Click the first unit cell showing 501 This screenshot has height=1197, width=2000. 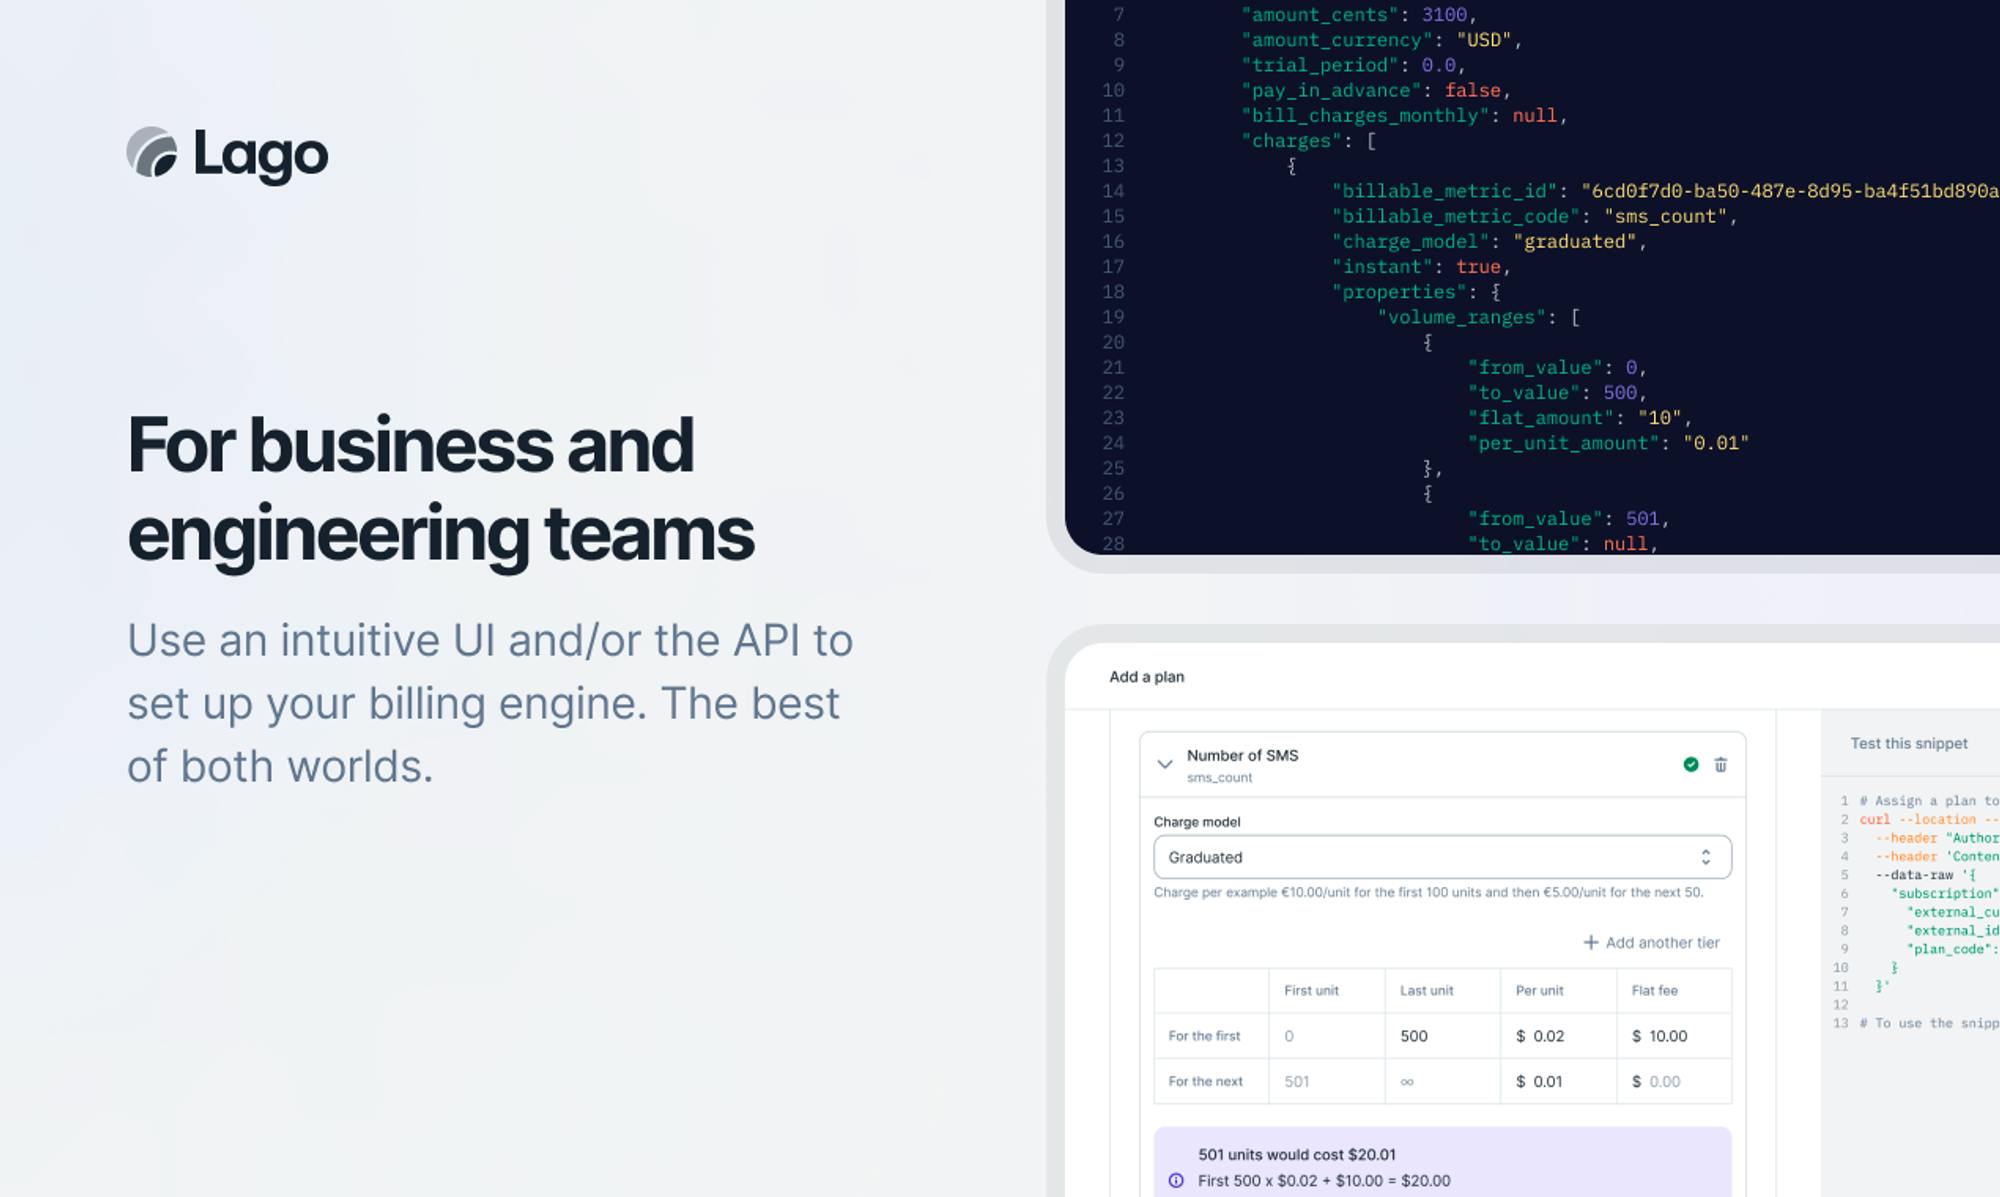click(1326, 1081)
